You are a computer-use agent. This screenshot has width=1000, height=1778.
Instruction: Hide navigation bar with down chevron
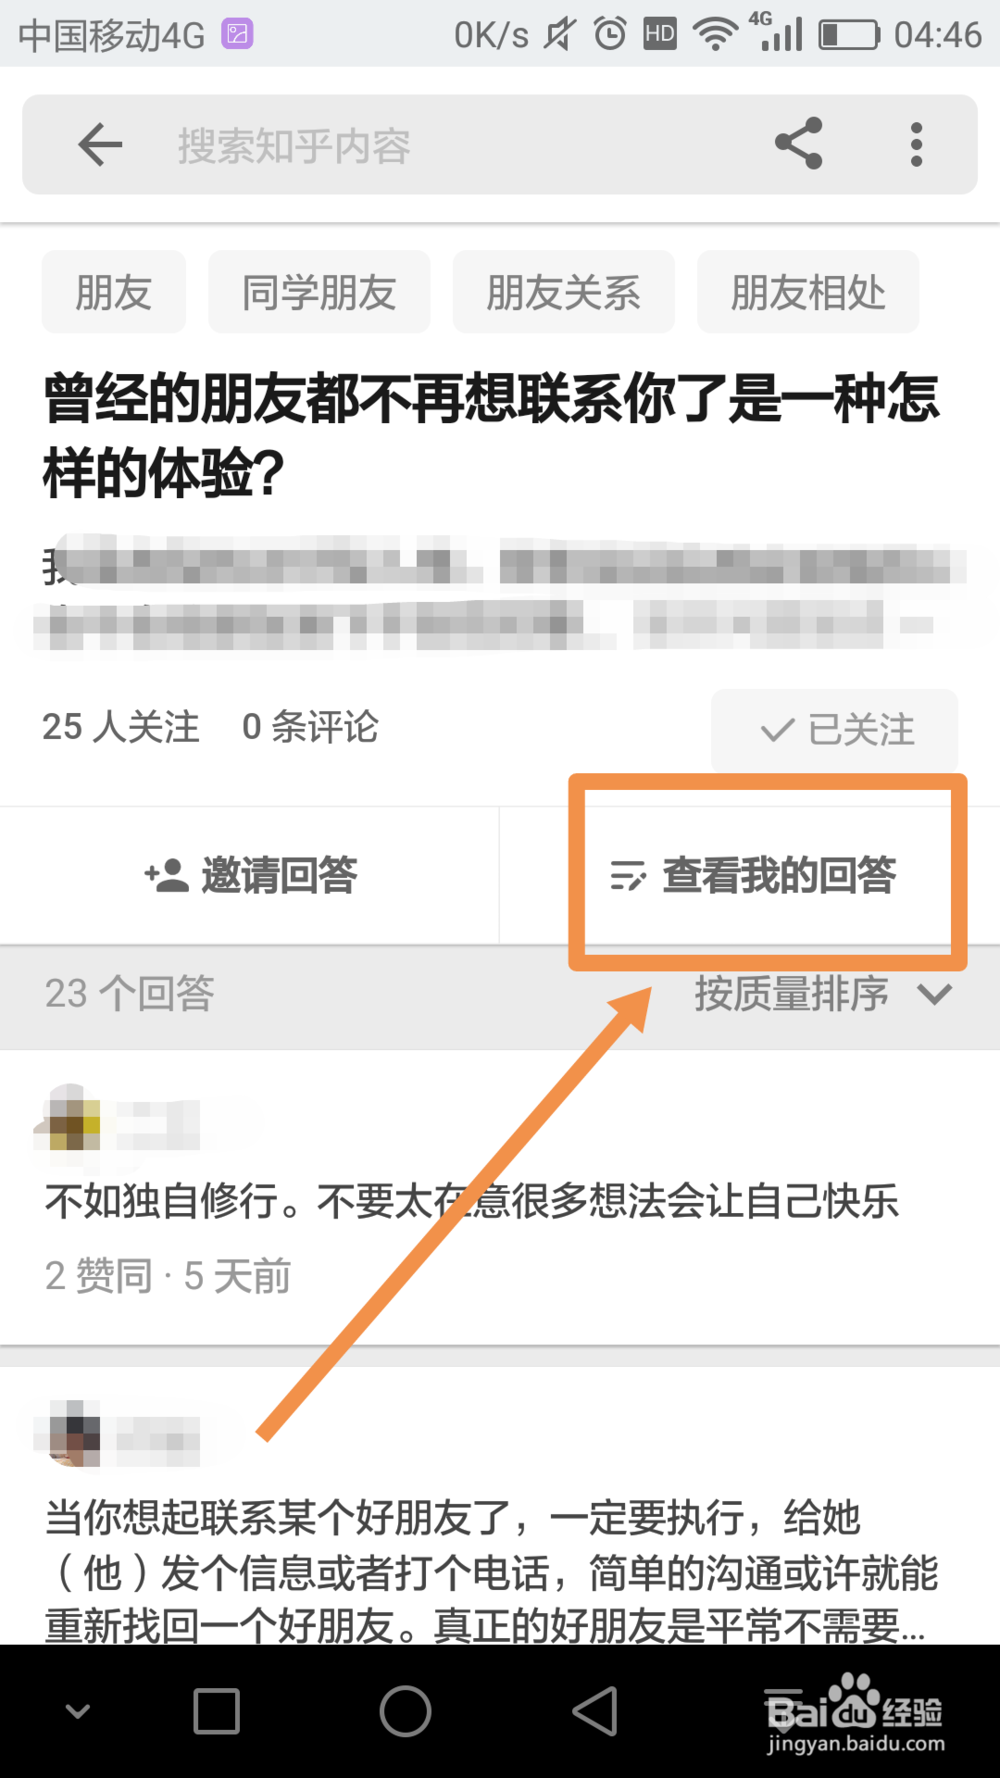coord(77,1711)
